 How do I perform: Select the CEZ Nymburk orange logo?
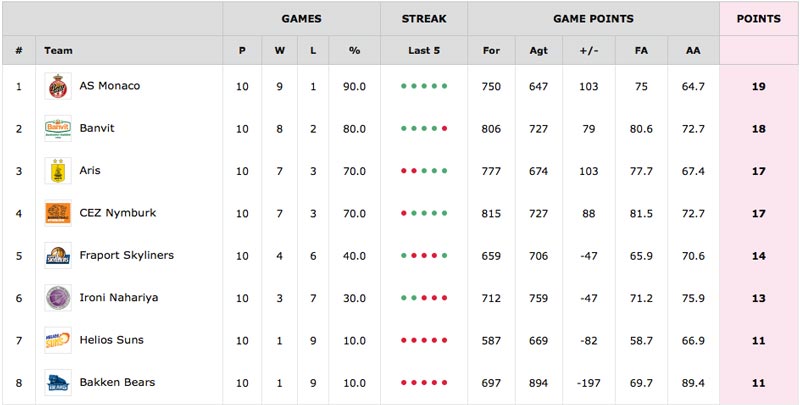58,213
